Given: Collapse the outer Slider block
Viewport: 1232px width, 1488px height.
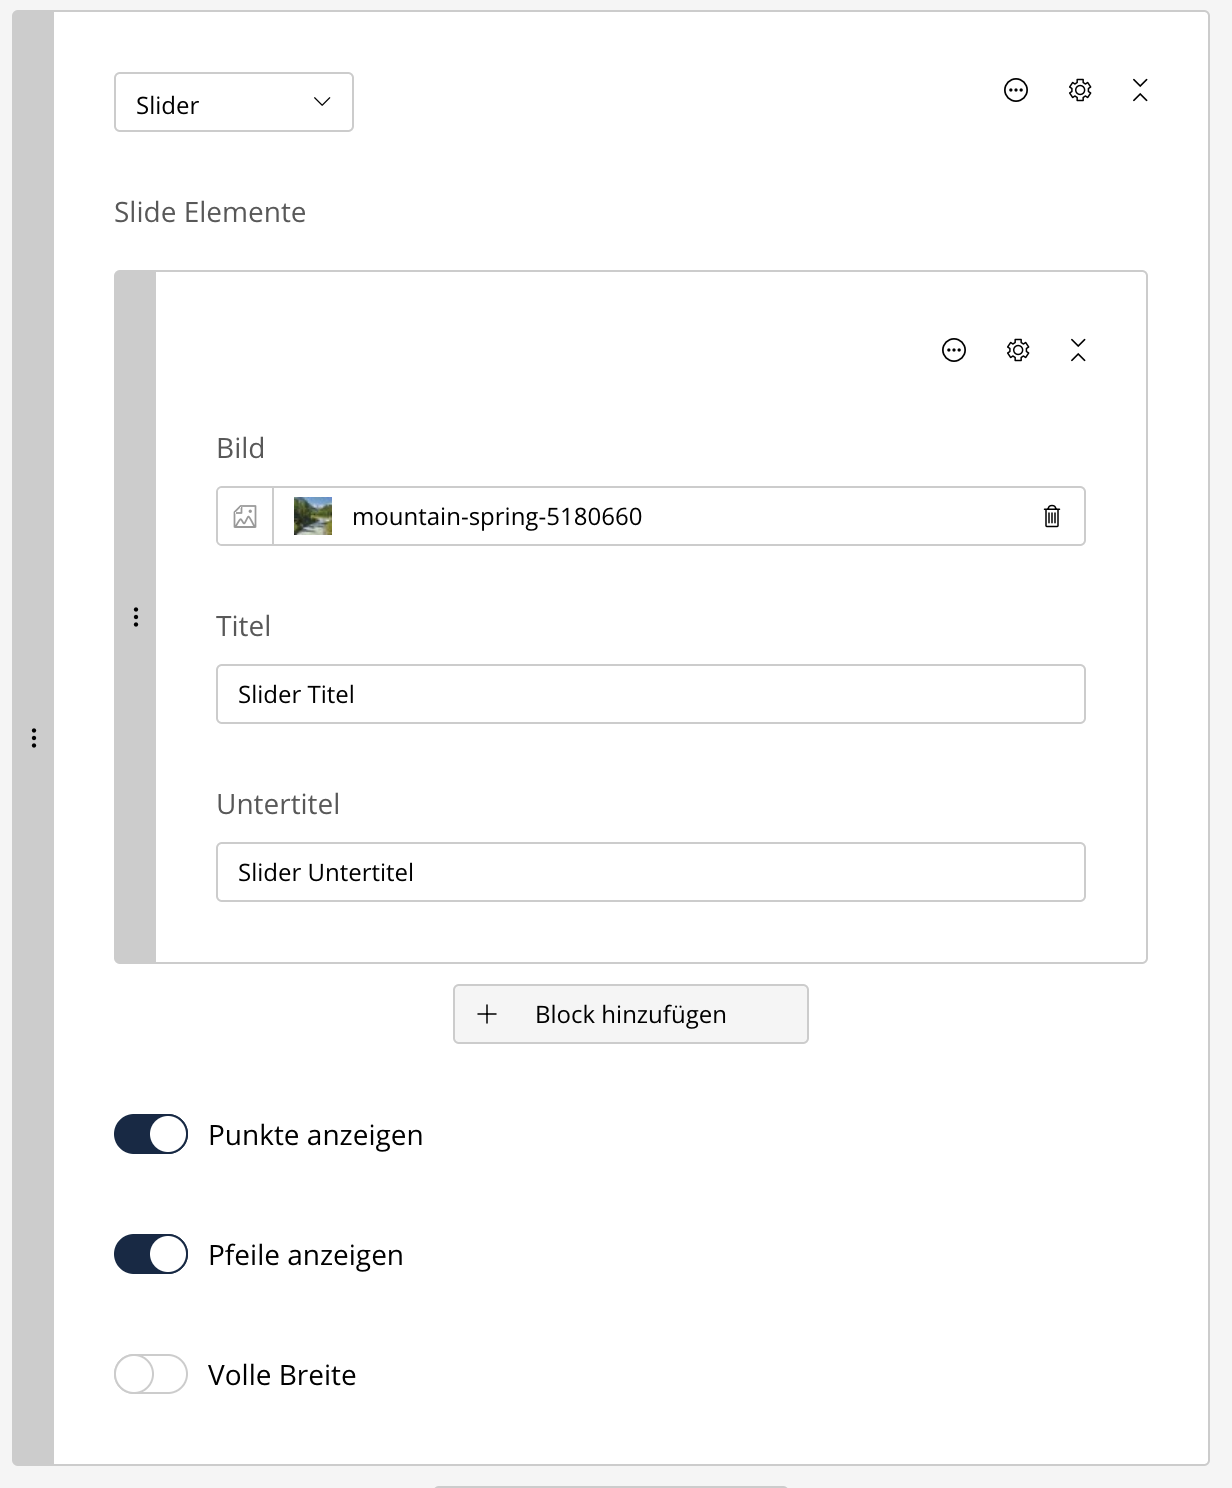Looking at the screenshot, I should click(x=1140, y=91).
